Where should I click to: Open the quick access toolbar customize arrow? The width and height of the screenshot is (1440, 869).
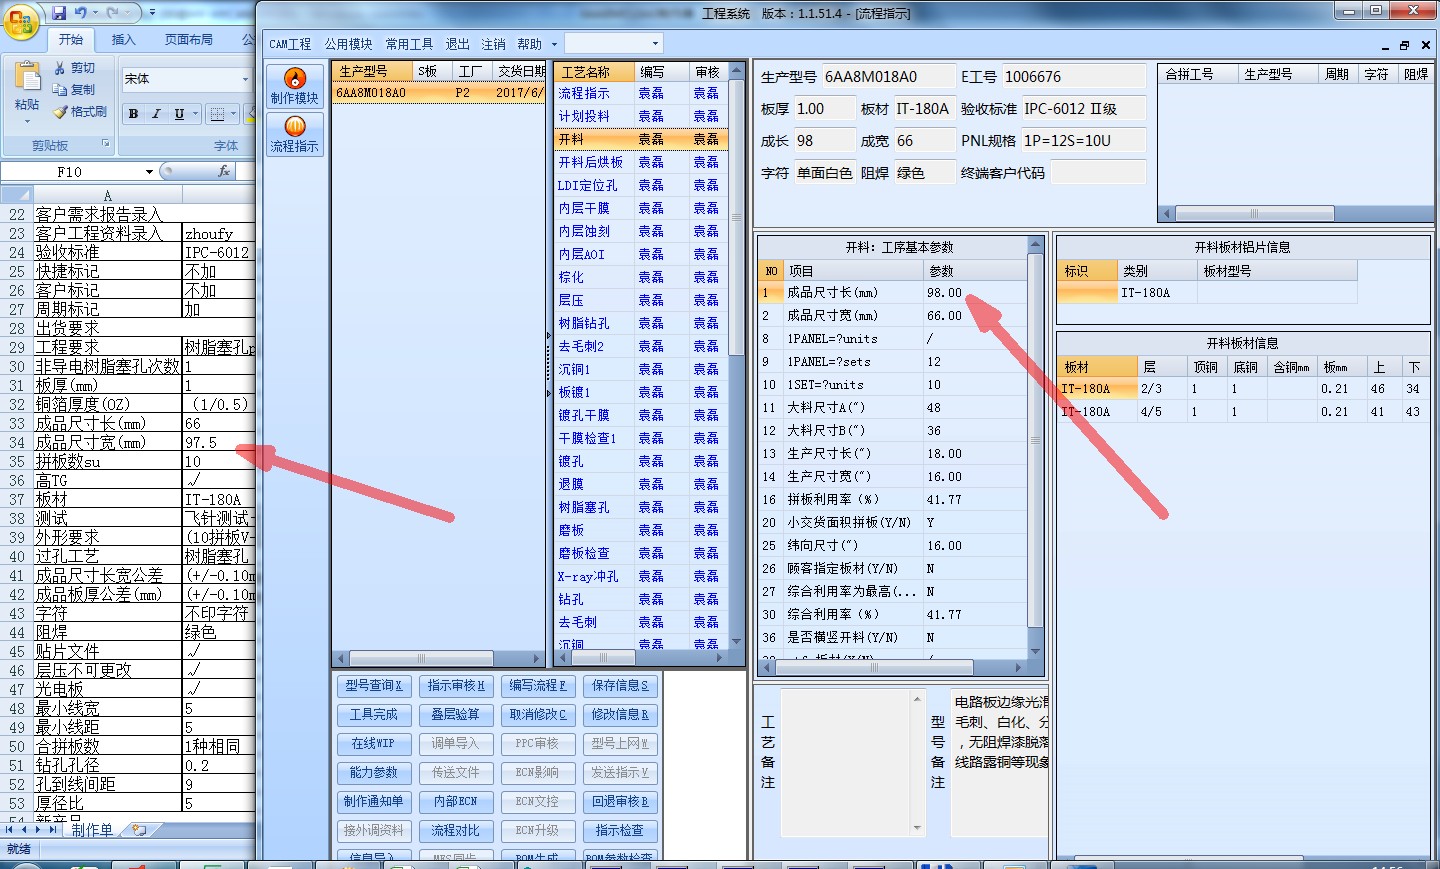pos(152,12)
